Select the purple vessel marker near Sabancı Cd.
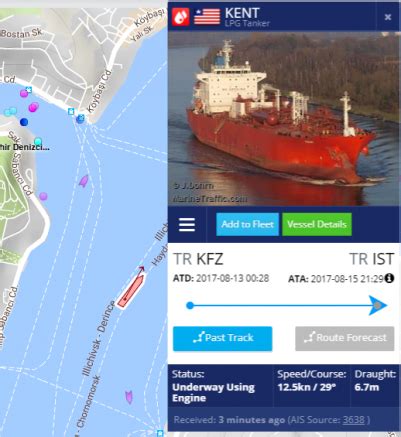Viewport: 401px width, 437px height. coord(83,181)
